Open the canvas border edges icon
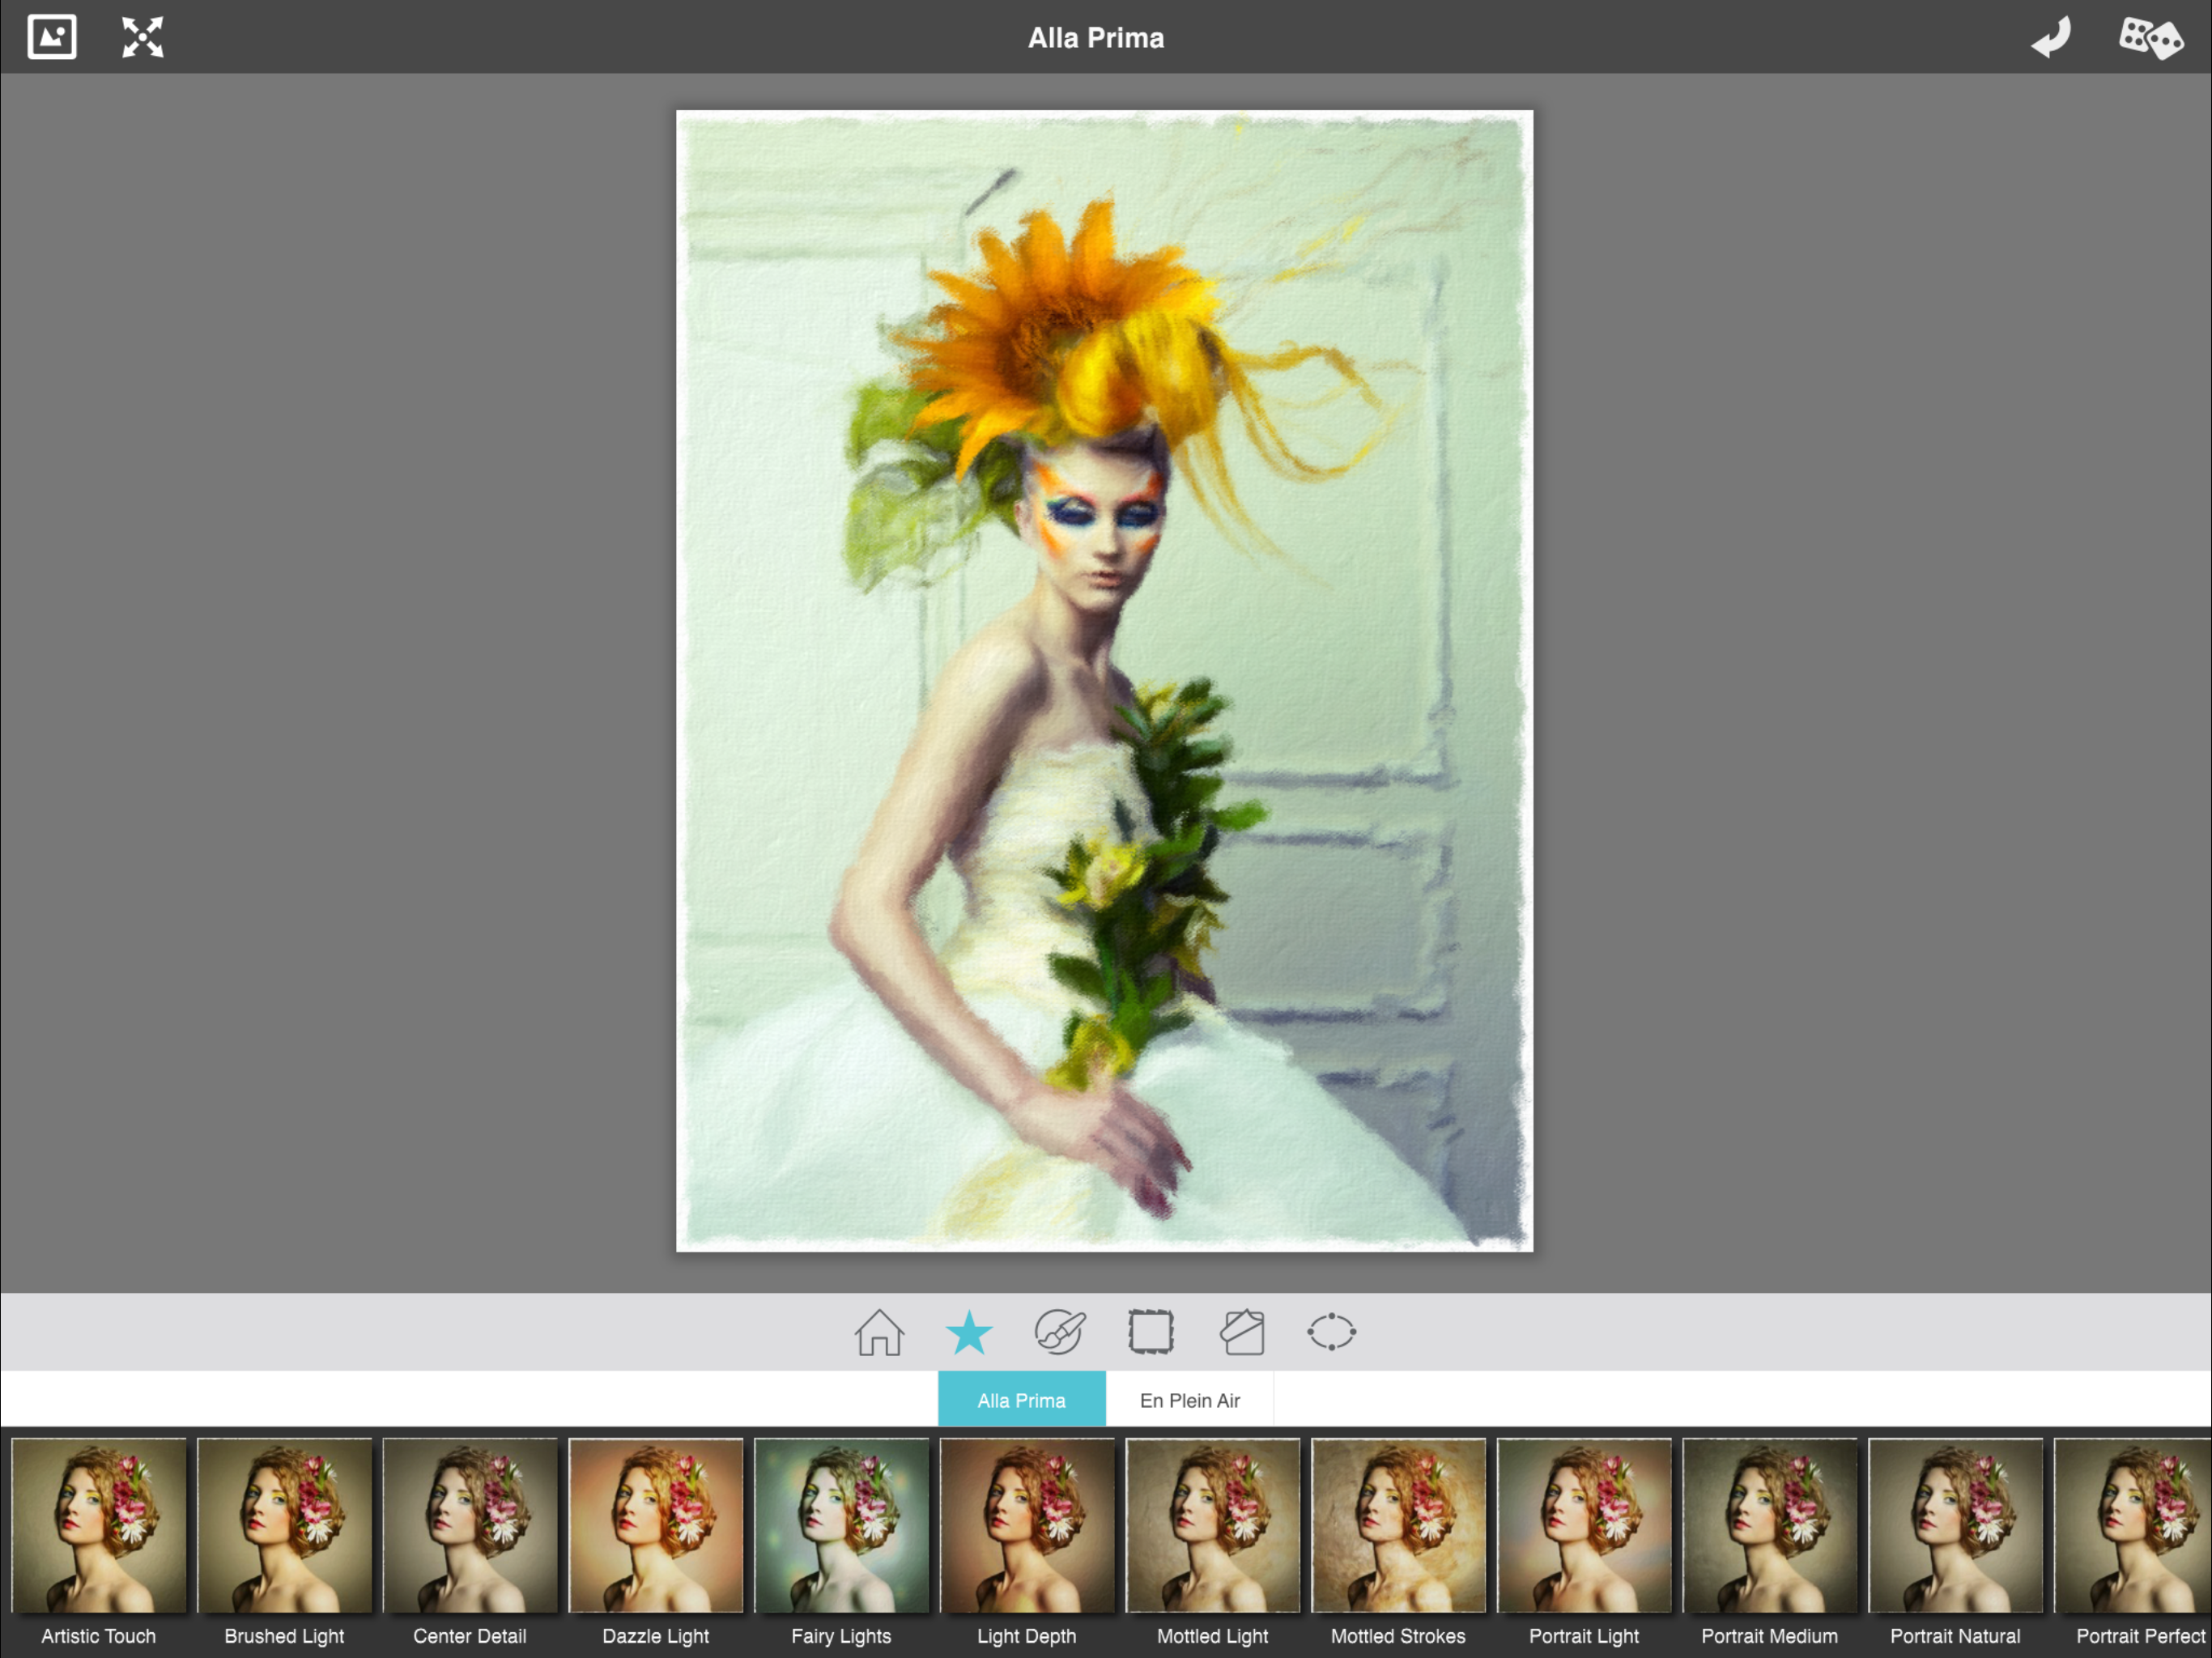Image resolution: width=2212 pixels, height=1658 pixels. pyautogui.click(x=1150, y=1332)
